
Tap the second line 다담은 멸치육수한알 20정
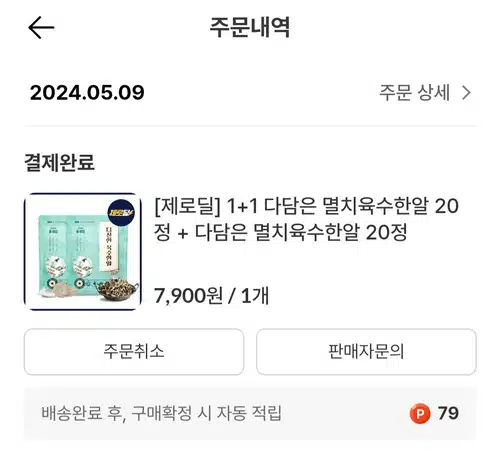(x=301, y=232)
